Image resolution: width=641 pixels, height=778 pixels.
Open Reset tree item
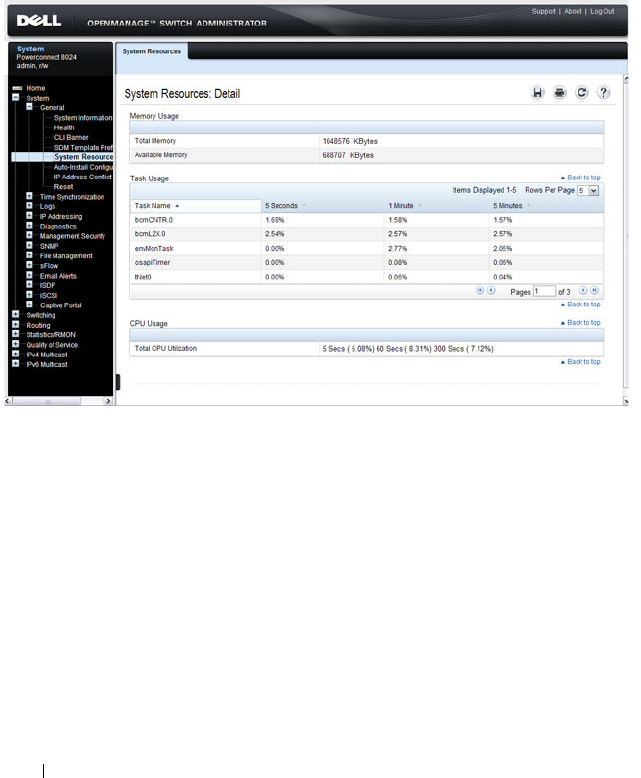pyautogui.click(x=64, y=187)
